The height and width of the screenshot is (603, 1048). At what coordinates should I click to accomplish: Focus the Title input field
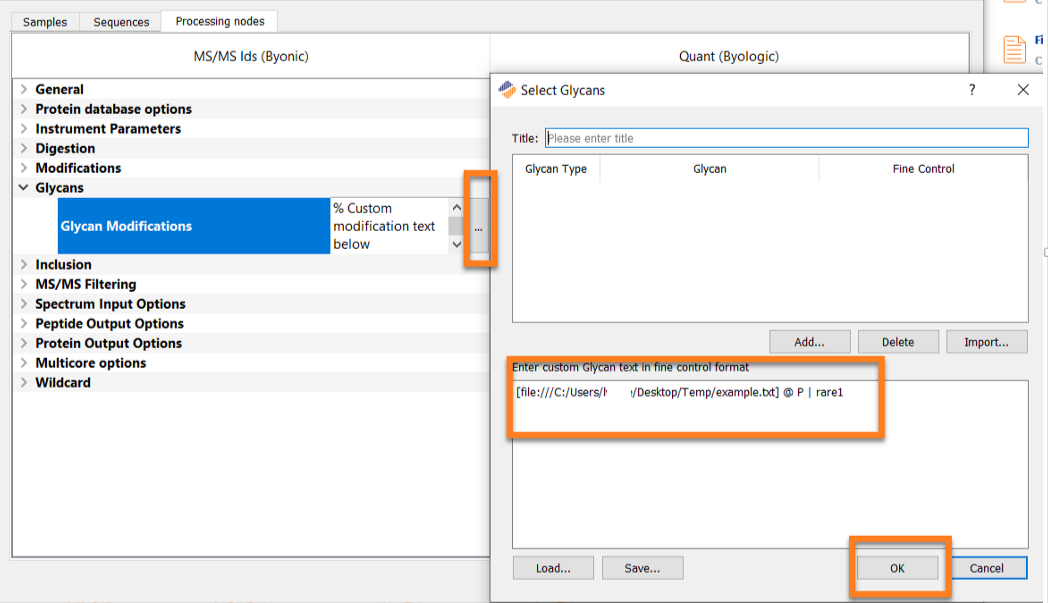point(787,138)
